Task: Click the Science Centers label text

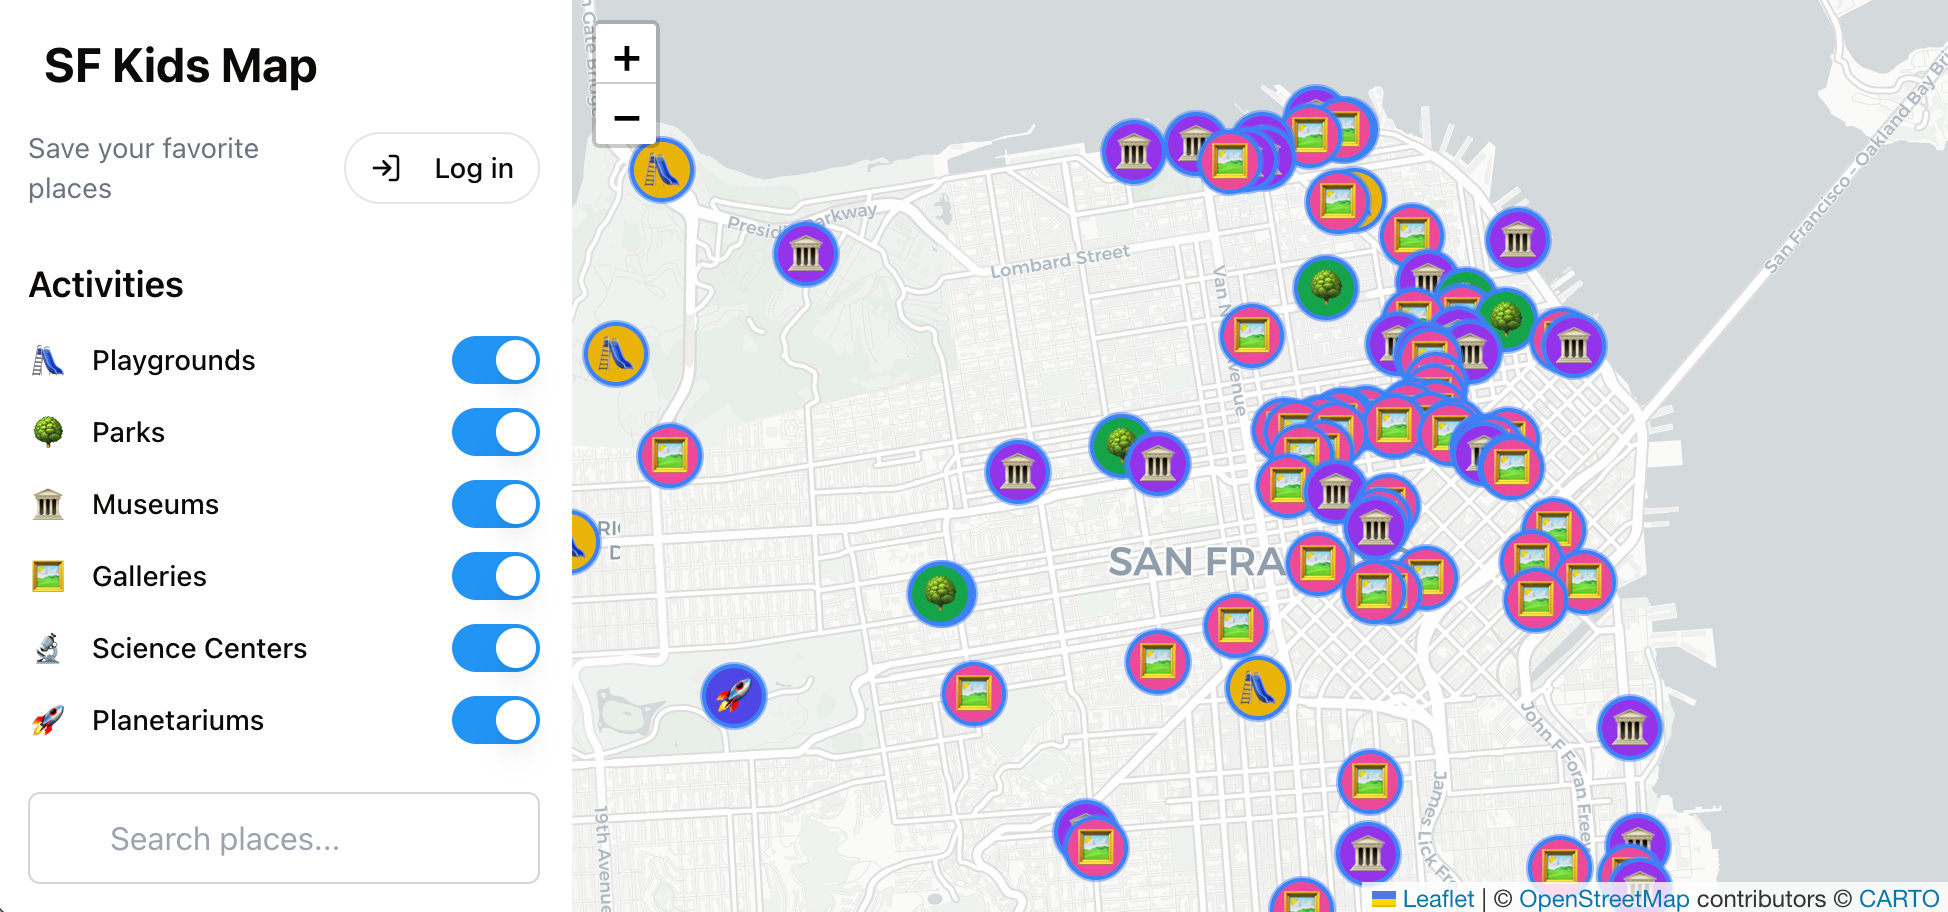Action: pos(199,648)
